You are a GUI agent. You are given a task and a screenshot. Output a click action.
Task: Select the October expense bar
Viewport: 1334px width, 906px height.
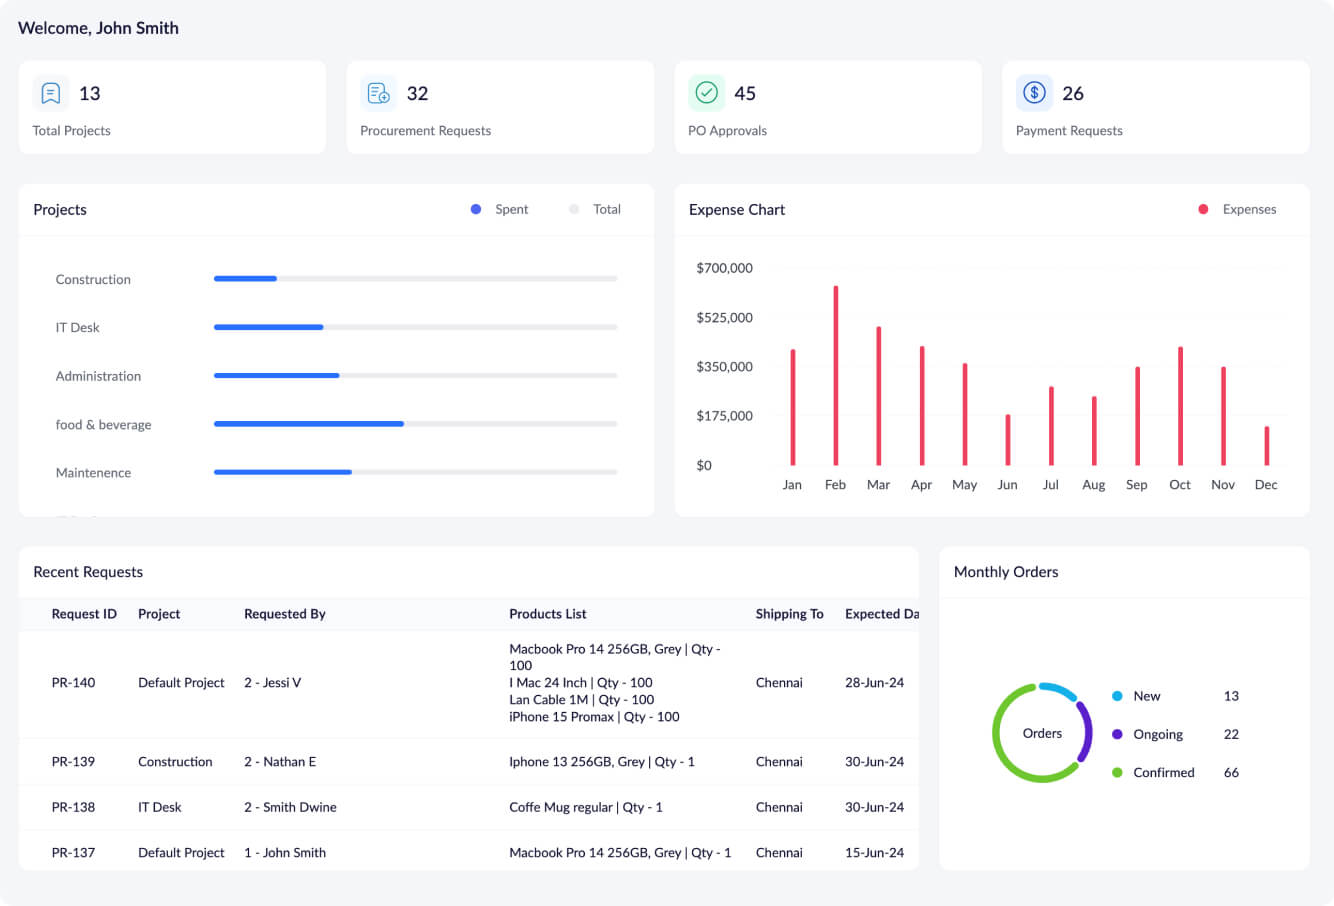pos(1180,406)
